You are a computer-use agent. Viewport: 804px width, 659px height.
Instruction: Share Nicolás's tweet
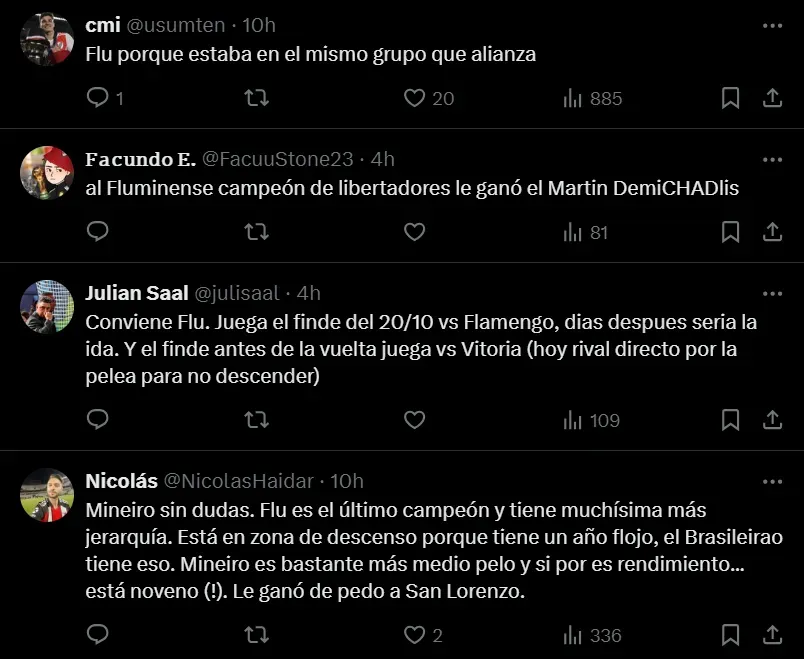[x=772, y=634]
